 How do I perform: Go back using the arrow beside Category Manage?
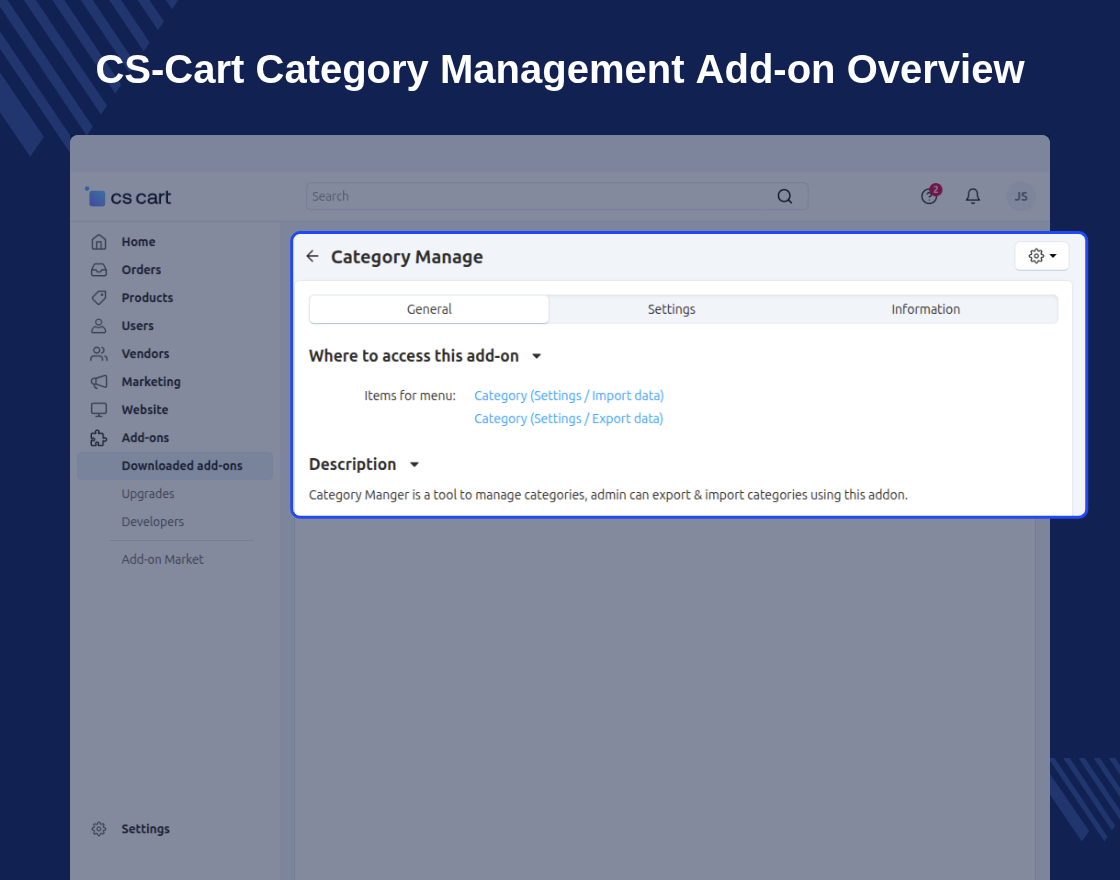pos(312,256)
